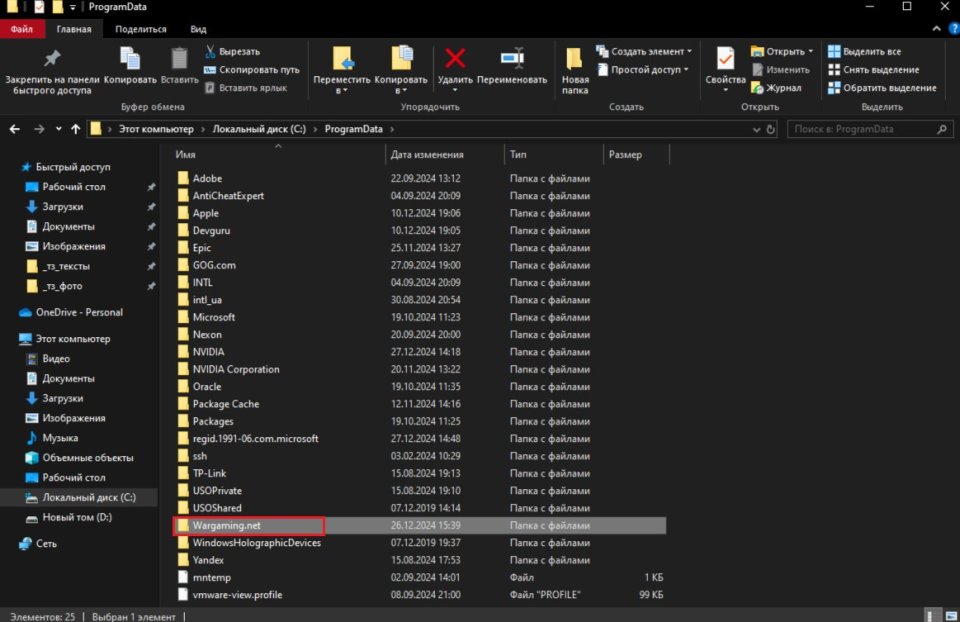
Task: Open Копировать в menu
Action: point(400,70)
